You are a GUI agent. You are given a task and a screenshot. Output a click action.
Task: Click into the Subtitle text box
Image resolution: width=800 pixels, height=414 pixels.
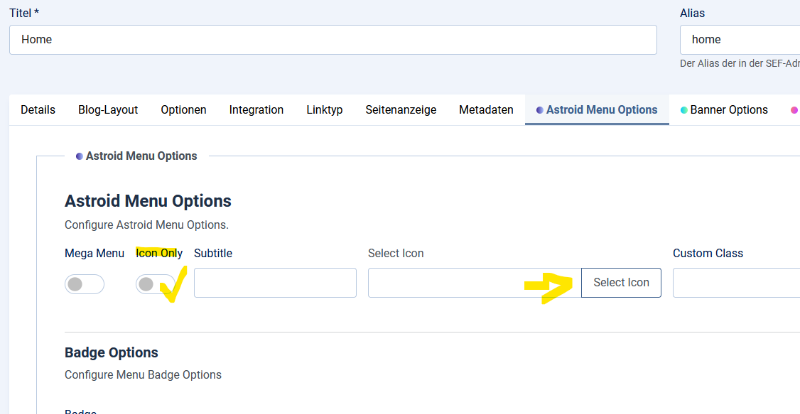tap(275, 283)
